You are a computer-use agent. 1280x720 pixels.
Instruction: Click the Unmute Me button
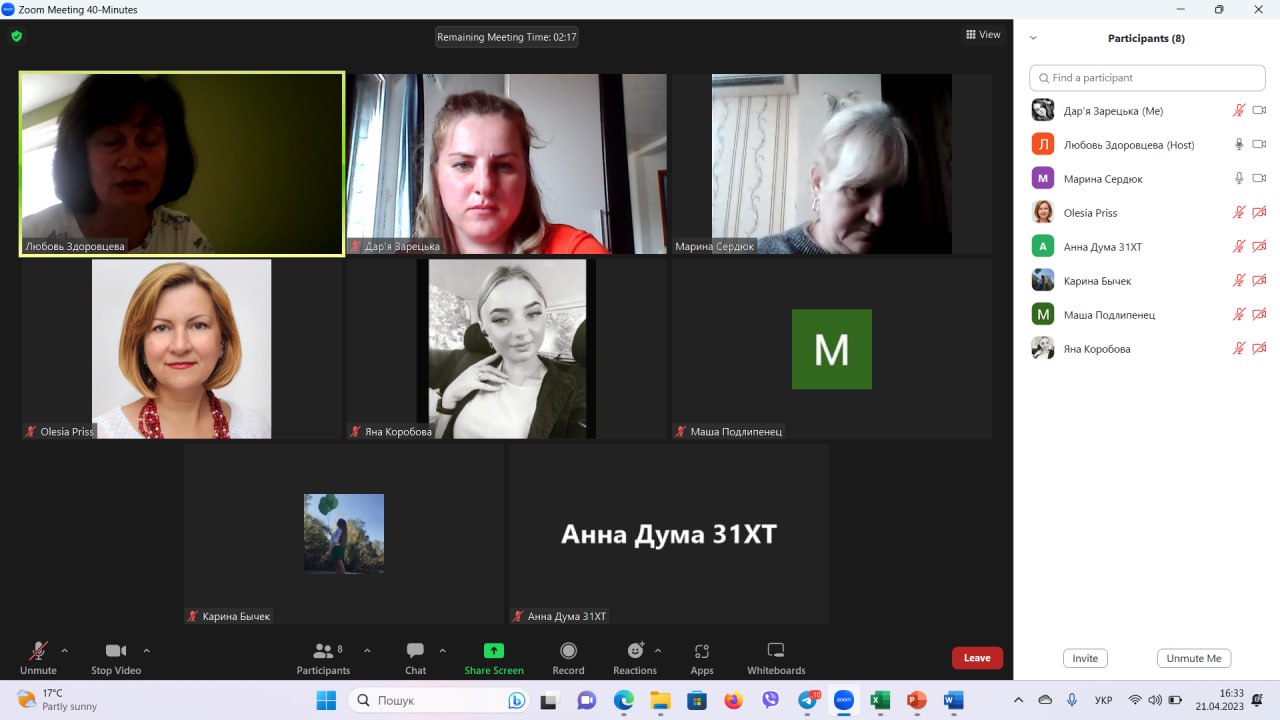(x=1194, y=658)
